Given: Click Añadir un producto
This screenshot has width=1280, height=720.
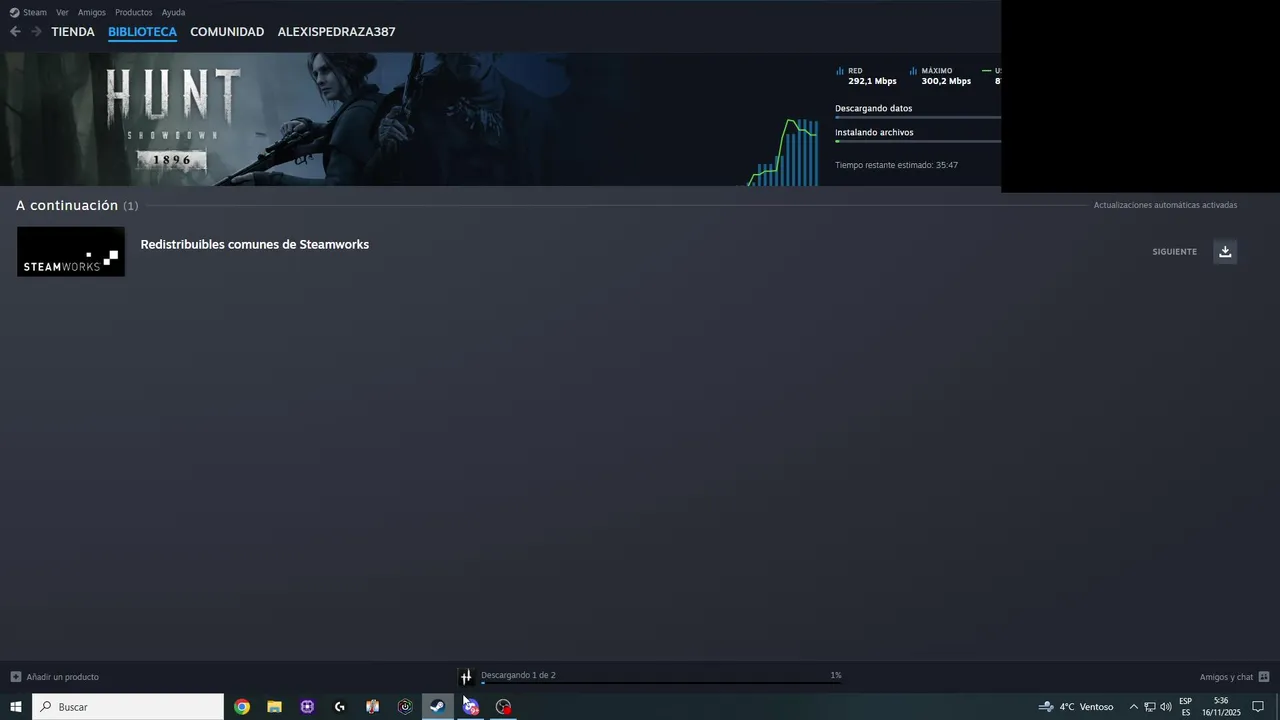Looking at the screenshot, I should point(62,677).
